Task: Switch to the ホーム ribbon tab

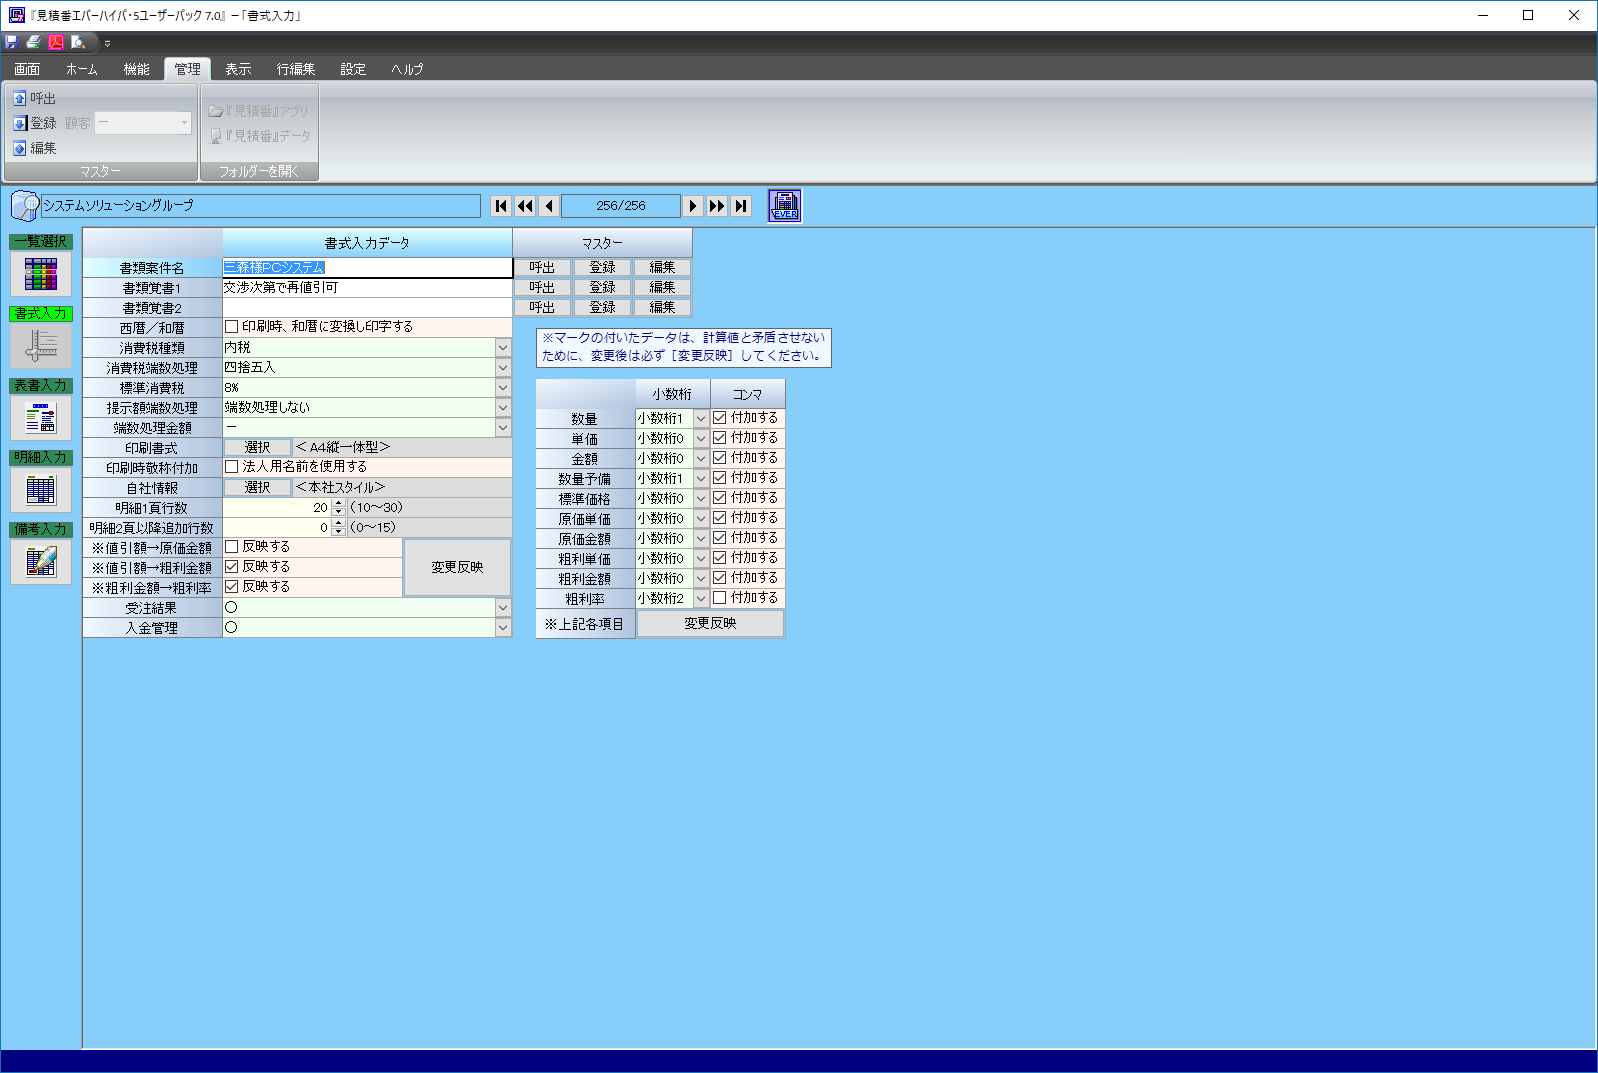Action: 82,69
